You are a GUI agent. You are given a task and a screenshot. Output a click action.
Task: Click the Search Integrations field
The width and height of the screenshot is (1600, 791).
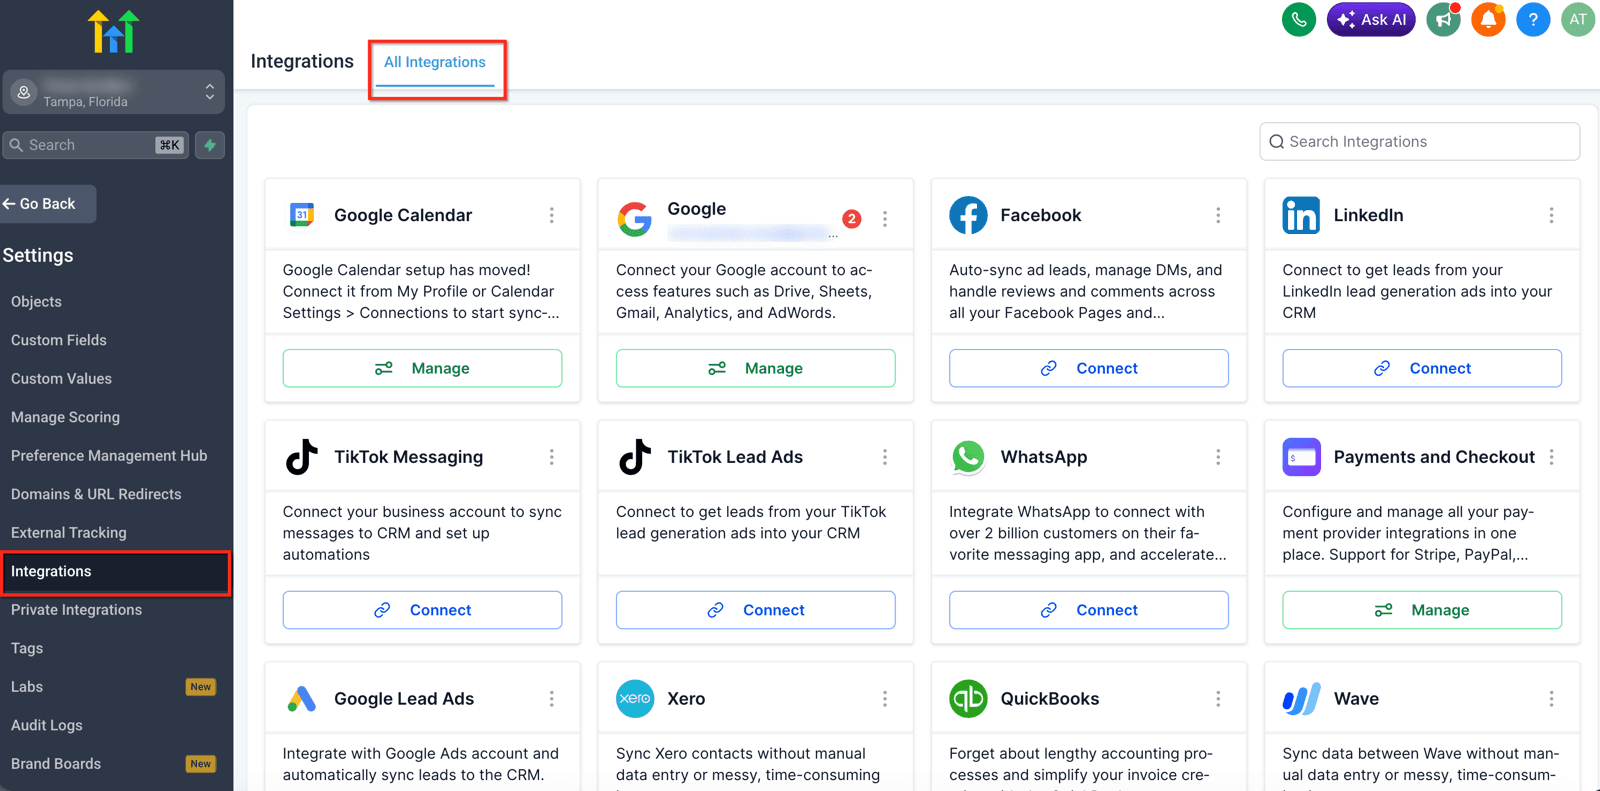1419,142
